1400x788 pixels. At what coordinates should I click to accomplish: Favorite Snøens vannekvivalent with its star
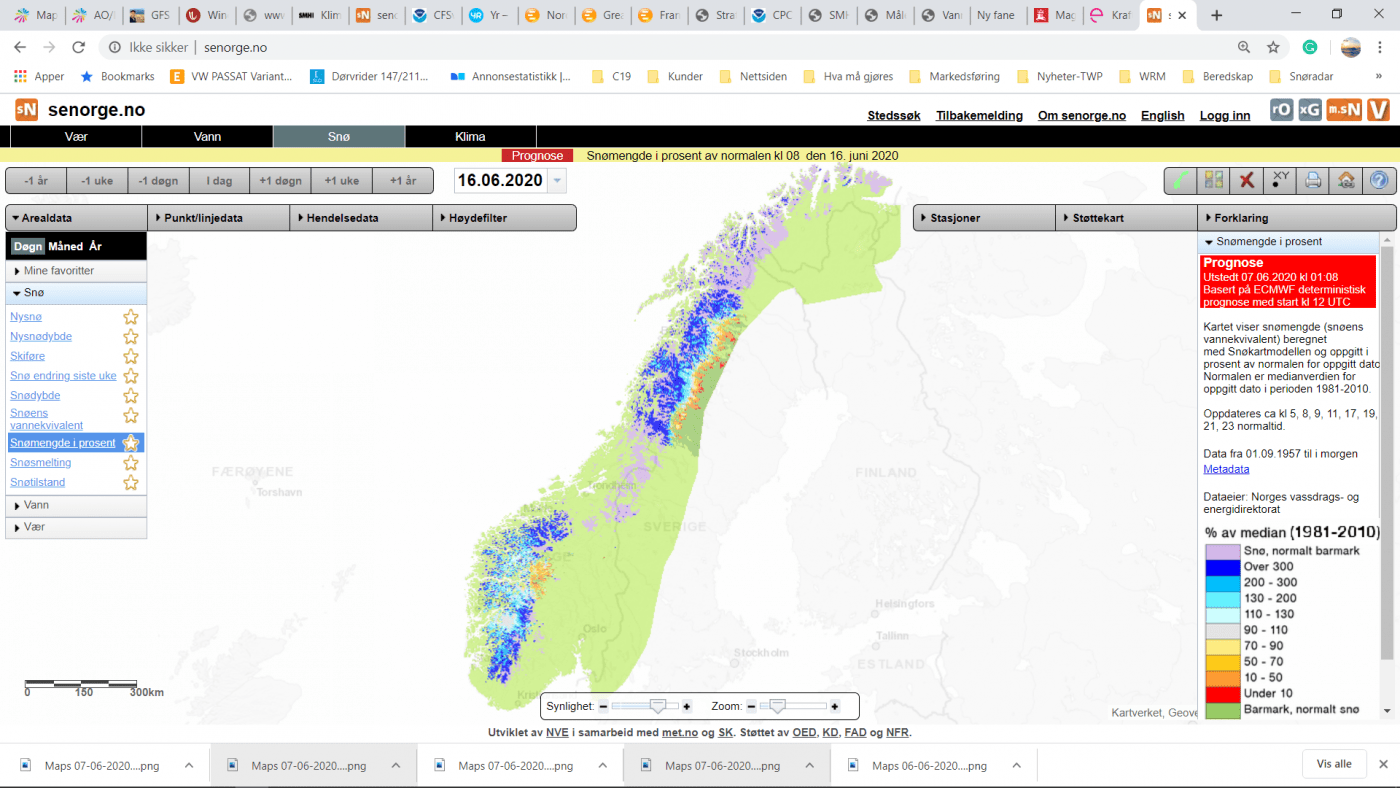[x=130, y=416]
